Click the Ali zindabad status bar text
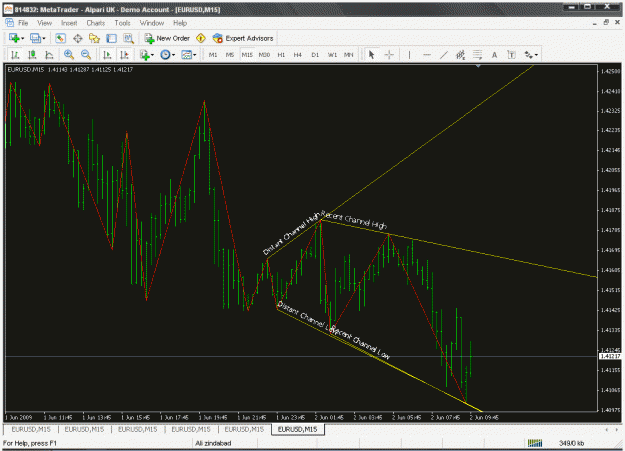The width and height of the screenshot is (625, 451). click(213, 443)
